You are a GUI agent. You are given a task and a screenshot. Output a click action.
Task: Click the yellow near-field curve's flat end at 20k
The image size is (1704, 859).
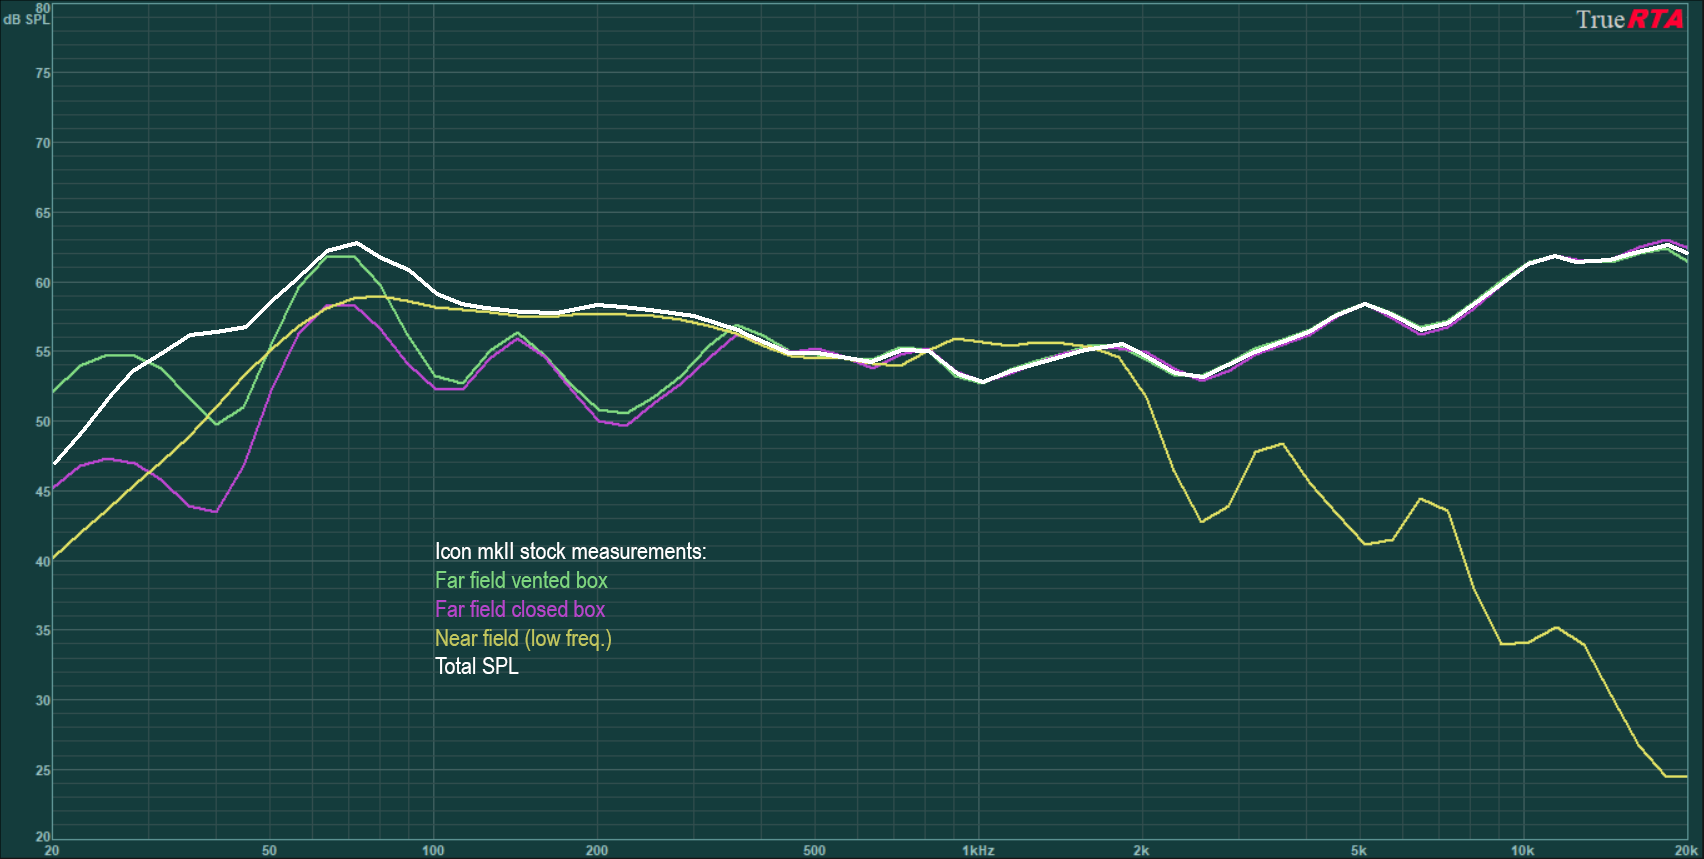[x=1677, y=776]
